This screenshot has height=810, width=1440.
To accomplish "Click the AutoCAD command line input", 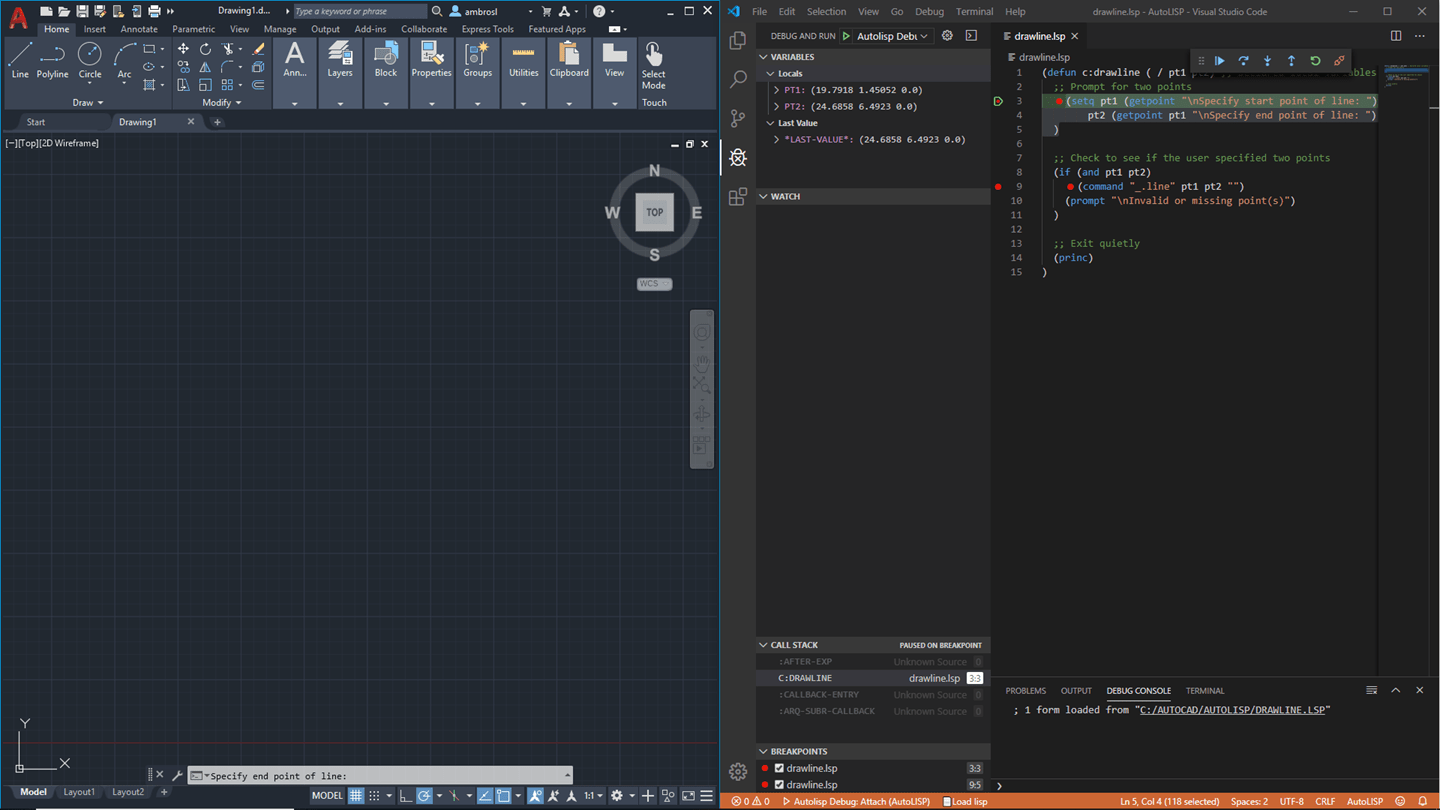I will [380, 776].
